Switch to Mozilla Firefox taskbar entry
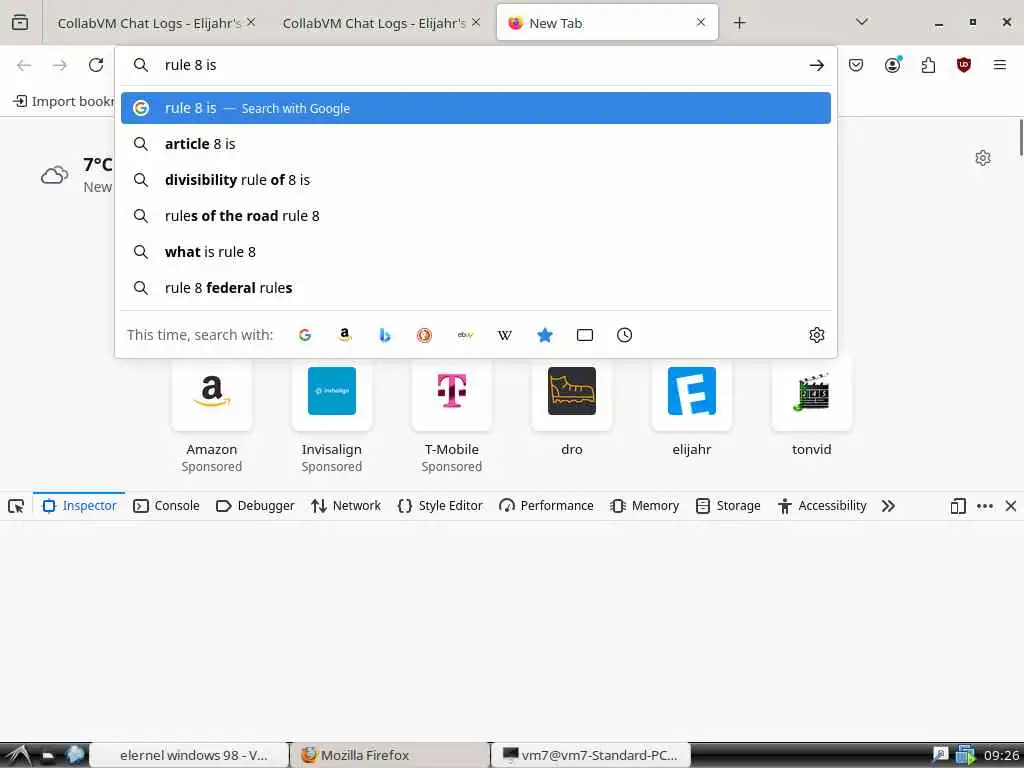The image size is (1024, 768). point(390,755)
